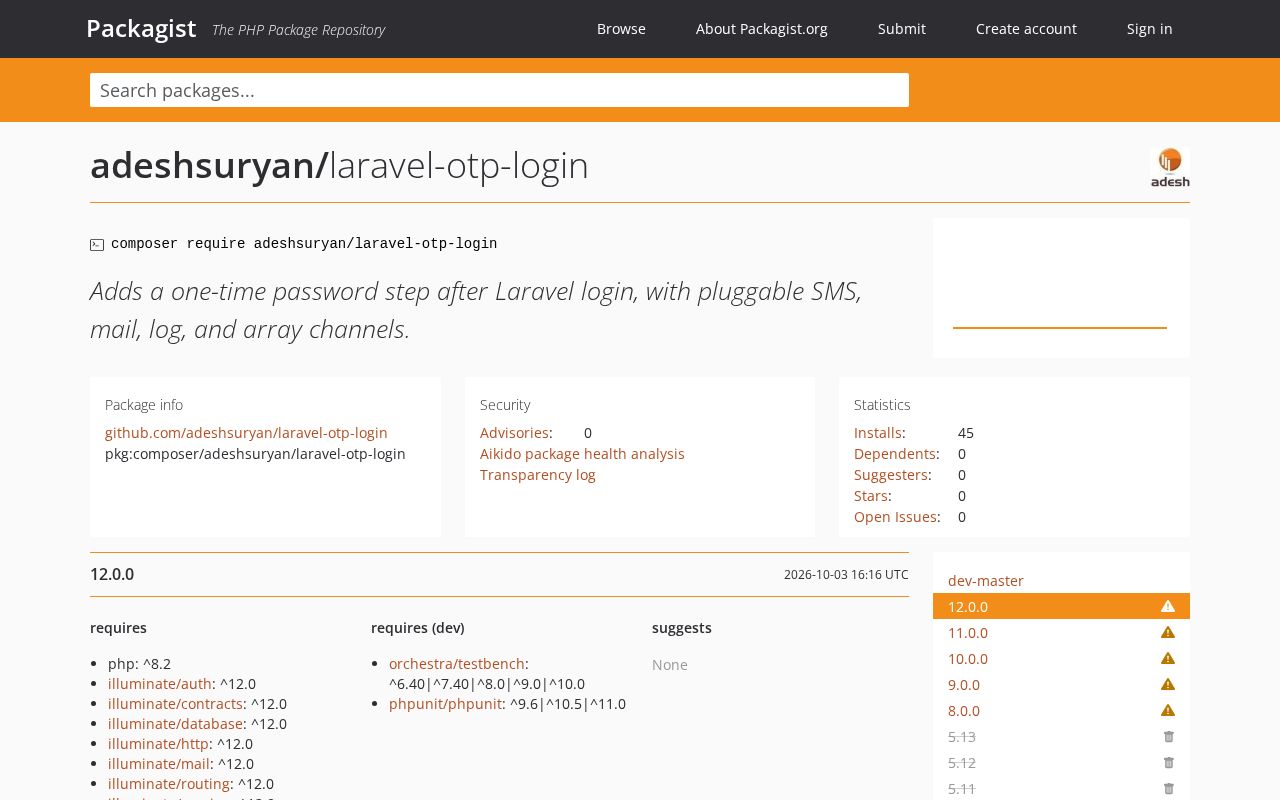
Task: Click warning icon on version 11.0.0
Action: click(1168, 633)
